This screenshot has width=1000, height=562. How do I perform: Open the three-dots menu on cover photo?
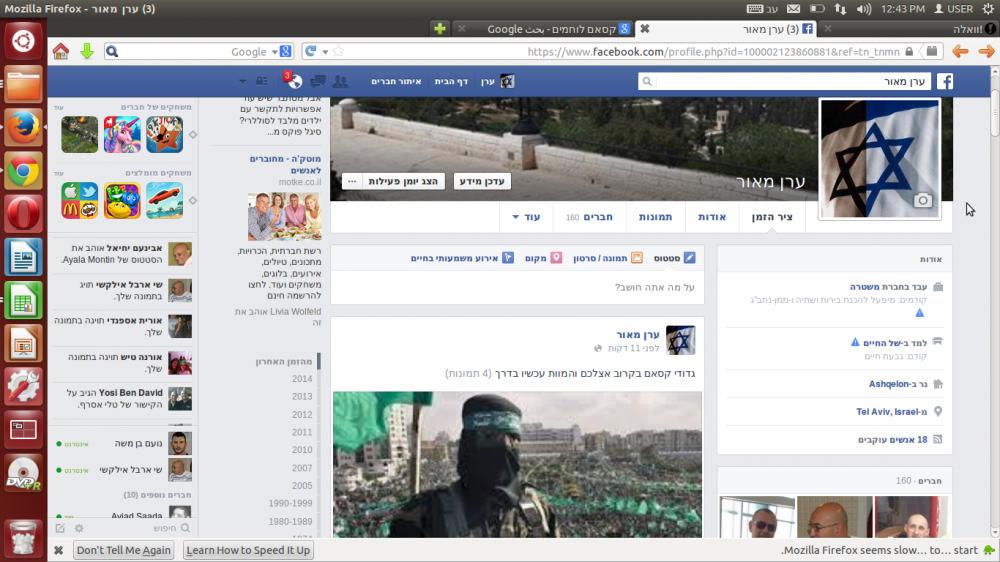pos(351,181)
